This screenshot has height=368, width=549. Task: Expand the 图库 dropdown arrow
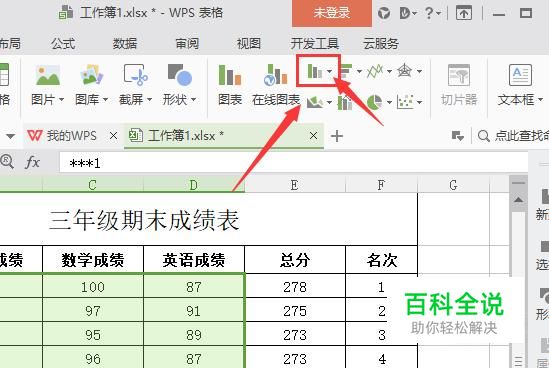(105, 100)
